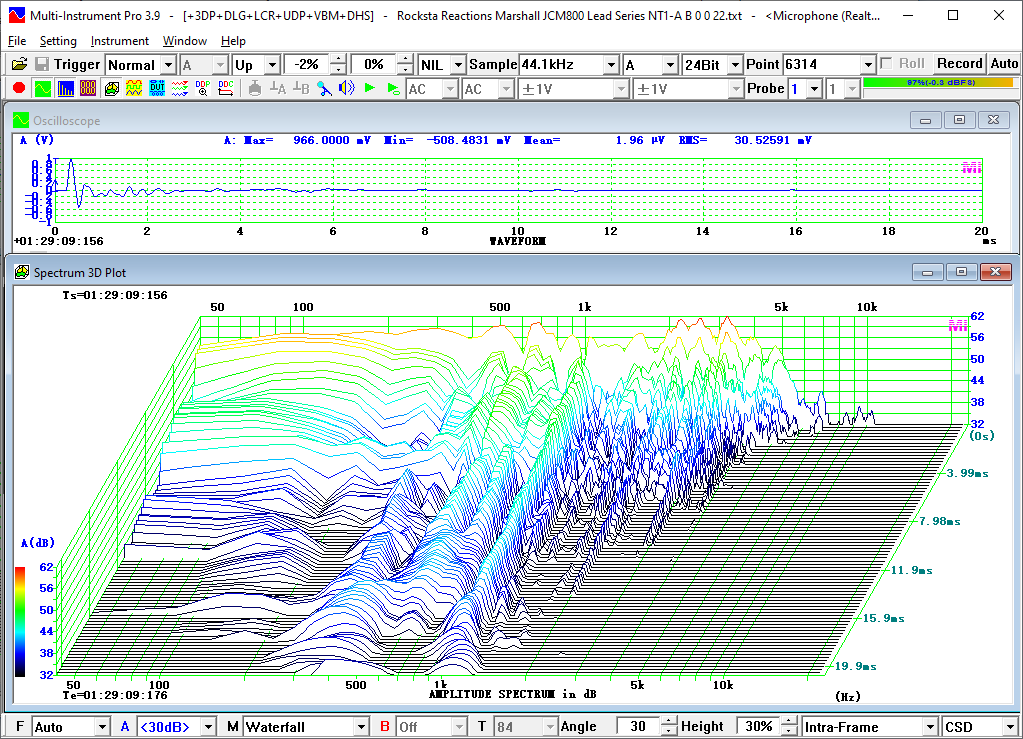Image resolution: width=1023 pixels, height=739 pixels.
Task: Open the <30dB> range dropdown
Action: click(x=208, y=727)
